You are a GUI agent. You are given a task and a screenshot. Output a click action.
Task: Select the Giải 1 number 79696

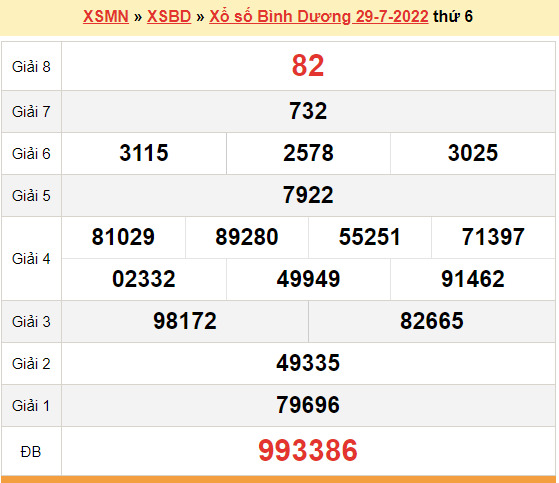pyautogui.click(x=308, y=405)
